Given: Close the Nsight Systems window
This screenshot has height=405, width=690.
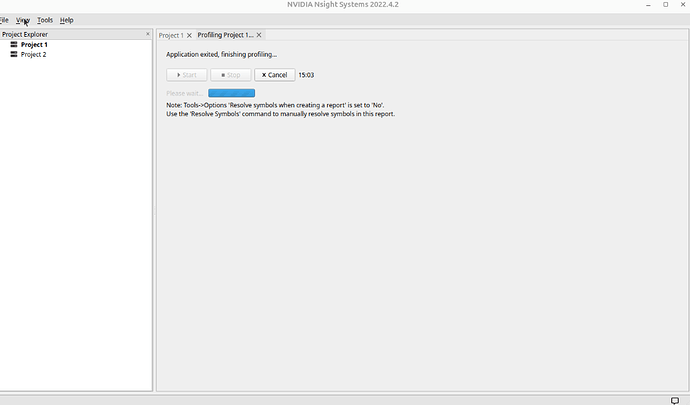Looking at the screenshot, I should tap(683, 4).
